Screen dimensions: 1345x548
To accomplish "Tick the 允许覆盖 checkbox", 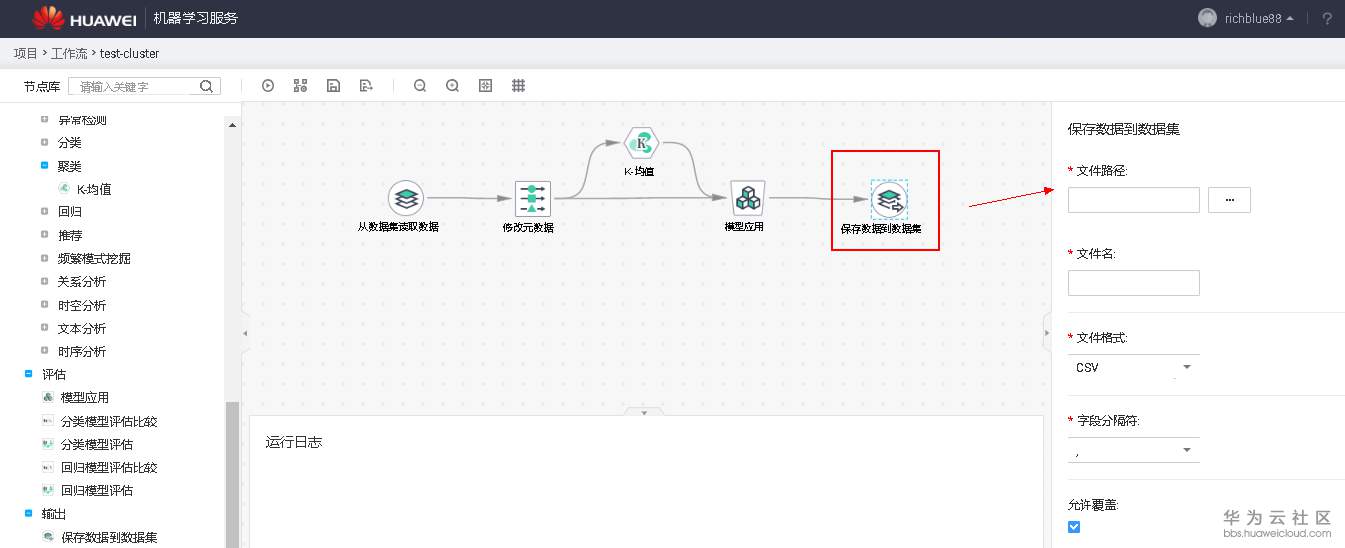I will pyautogui.click(x=1074, y=527).
